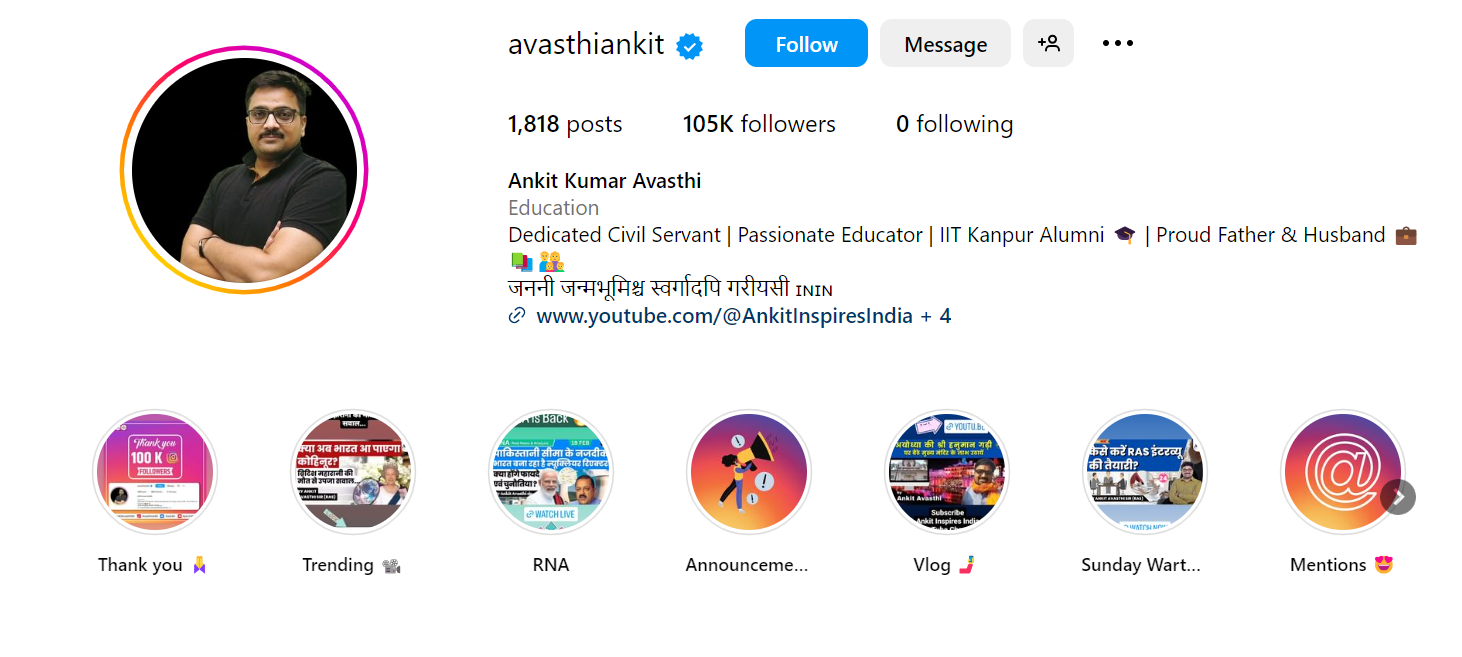
Task: Click the verified badge next to avasthiankit
Action: [689, 46]
